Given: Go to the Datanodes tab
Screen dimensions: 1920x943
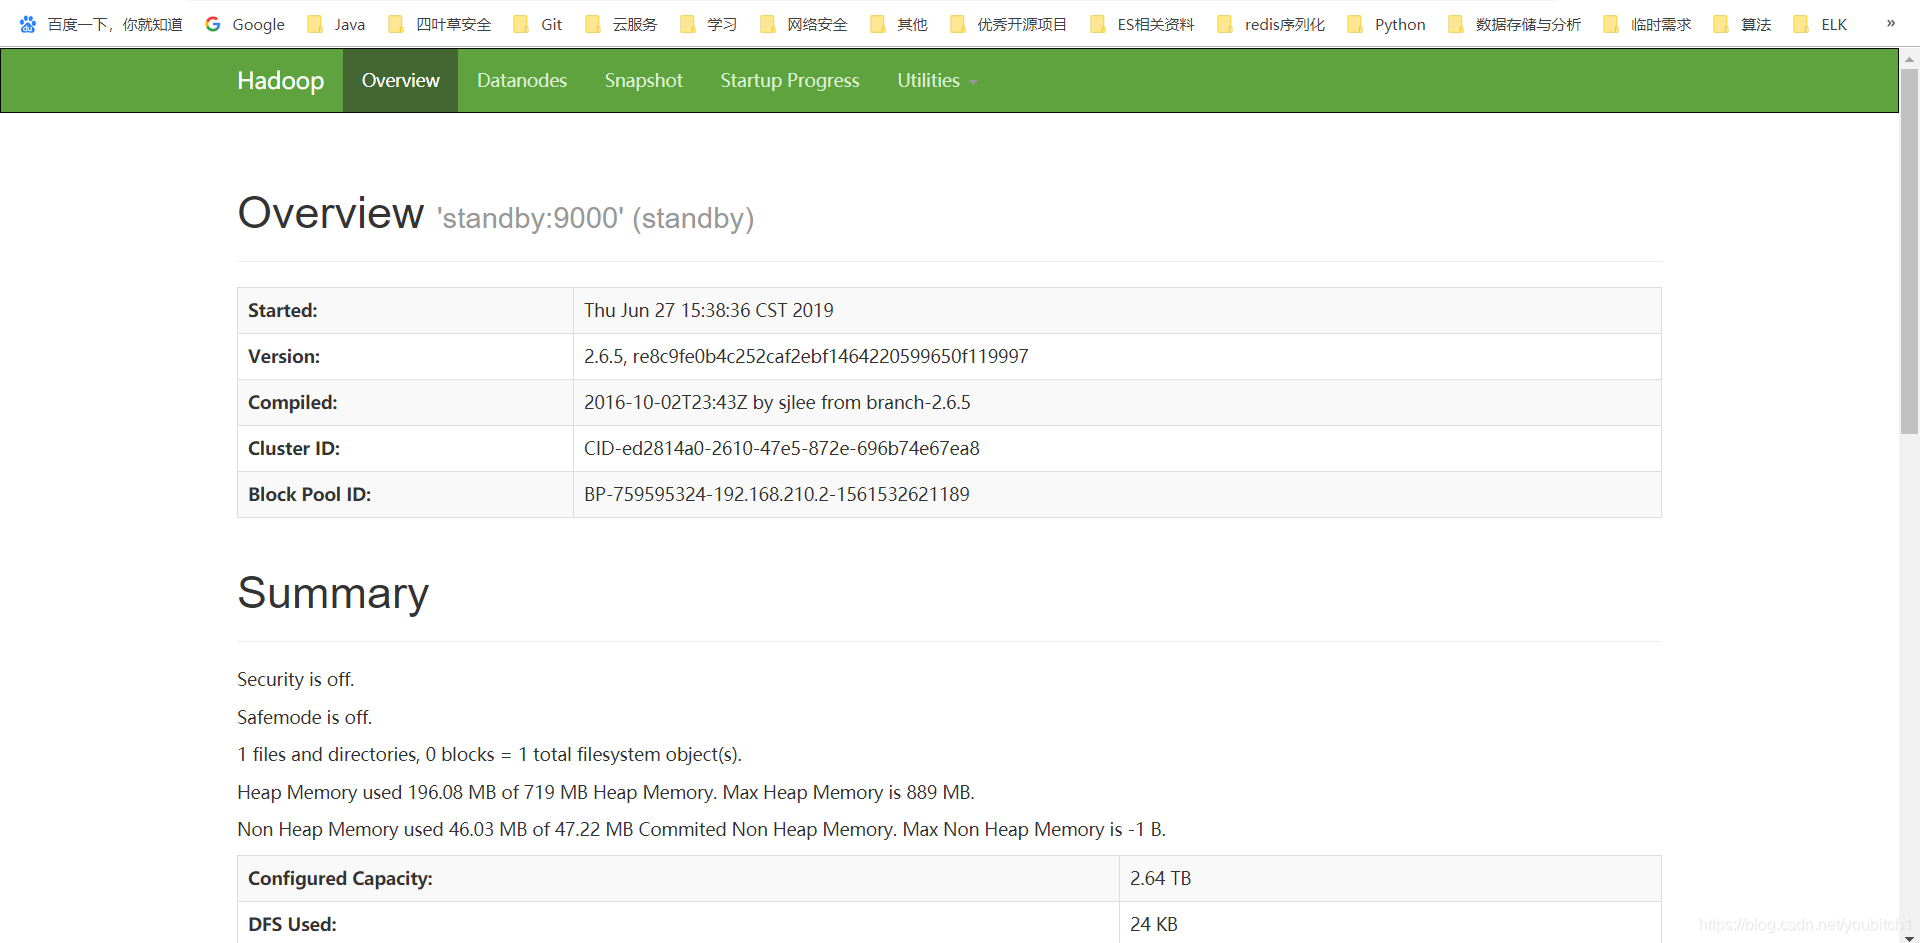Looking at the screenshot, I should pyautogui.click(x=522, y=80).
